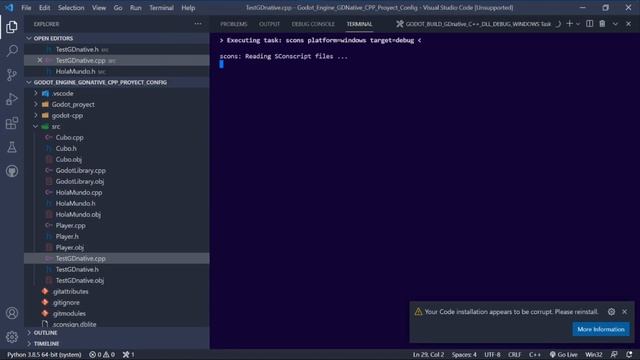
Task: Open the launch profile dropdown arrow
Action: coord(578,24)
